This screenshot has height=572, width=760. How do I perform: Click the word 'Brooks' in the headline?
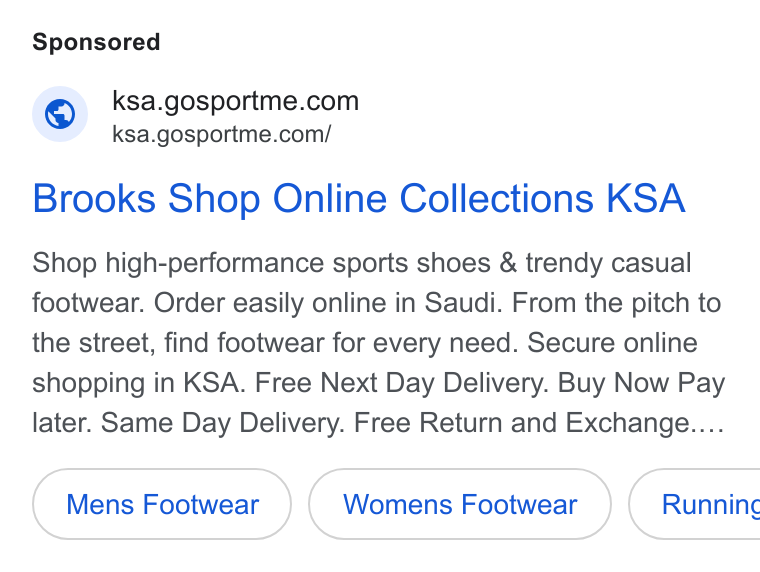pos(94,198)
